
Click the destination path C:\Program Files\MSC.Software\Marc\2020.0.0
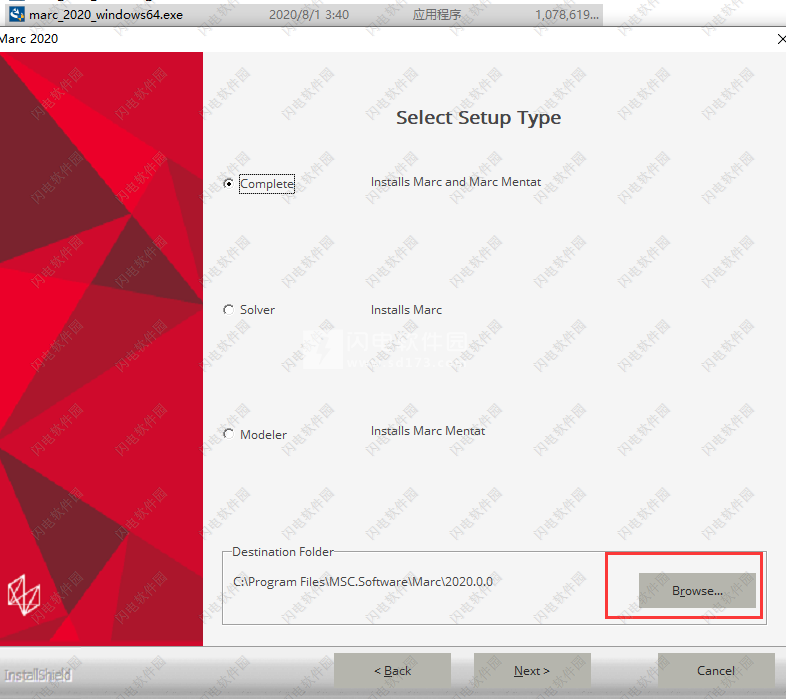coord(363,582)
